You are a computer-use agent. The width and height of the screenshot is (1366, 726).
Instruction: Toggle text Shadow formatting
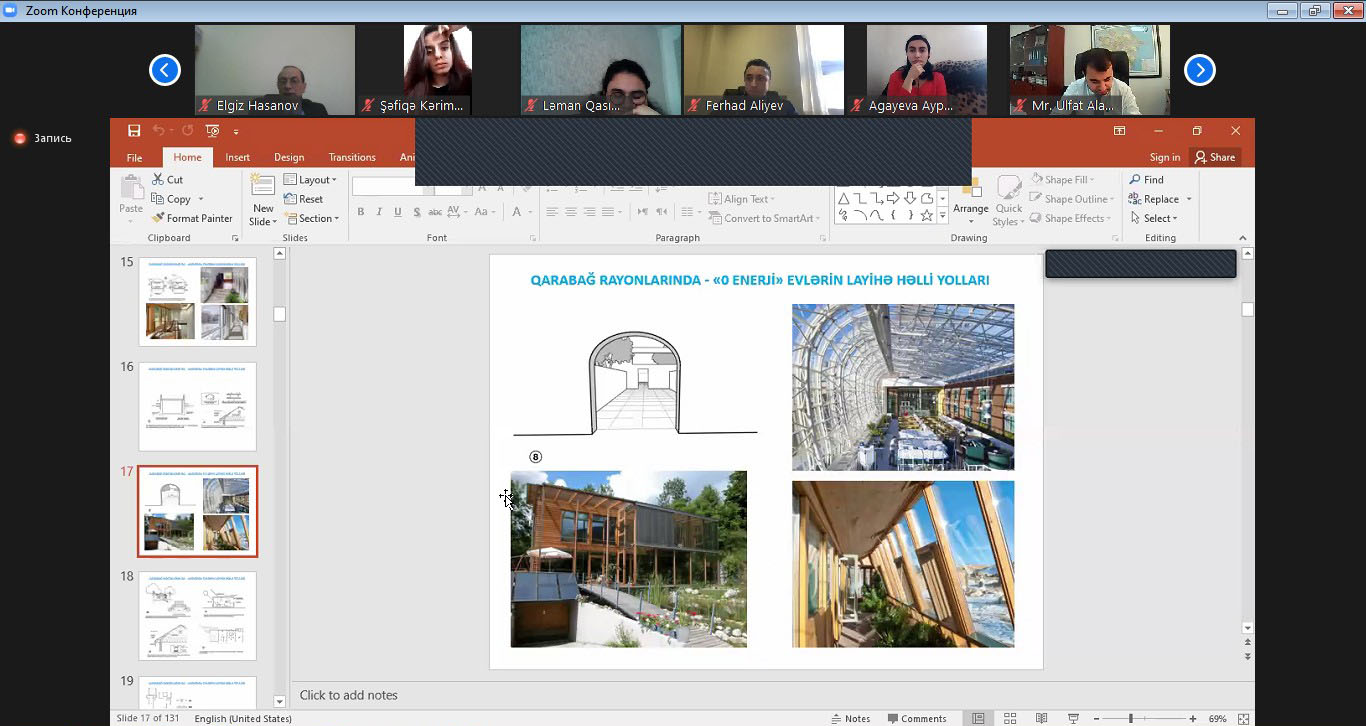[x=416, y=212]
